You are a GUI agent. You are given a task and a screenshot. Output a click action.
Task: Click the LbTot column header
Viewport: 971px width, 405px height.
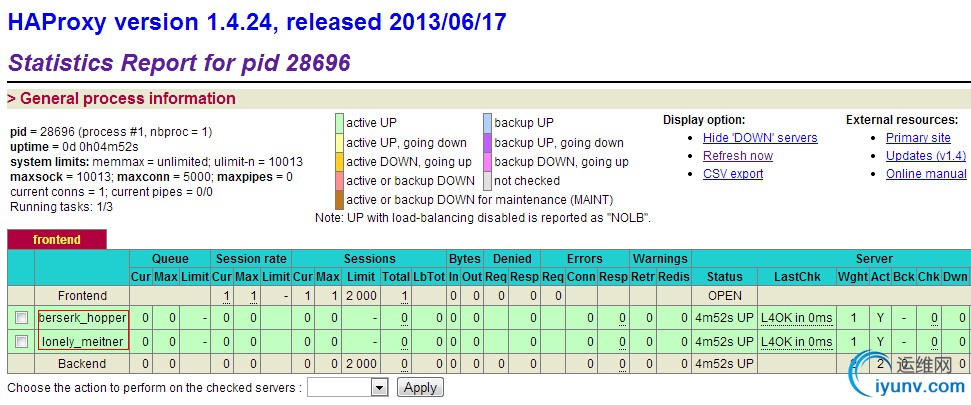coord(429,277)
